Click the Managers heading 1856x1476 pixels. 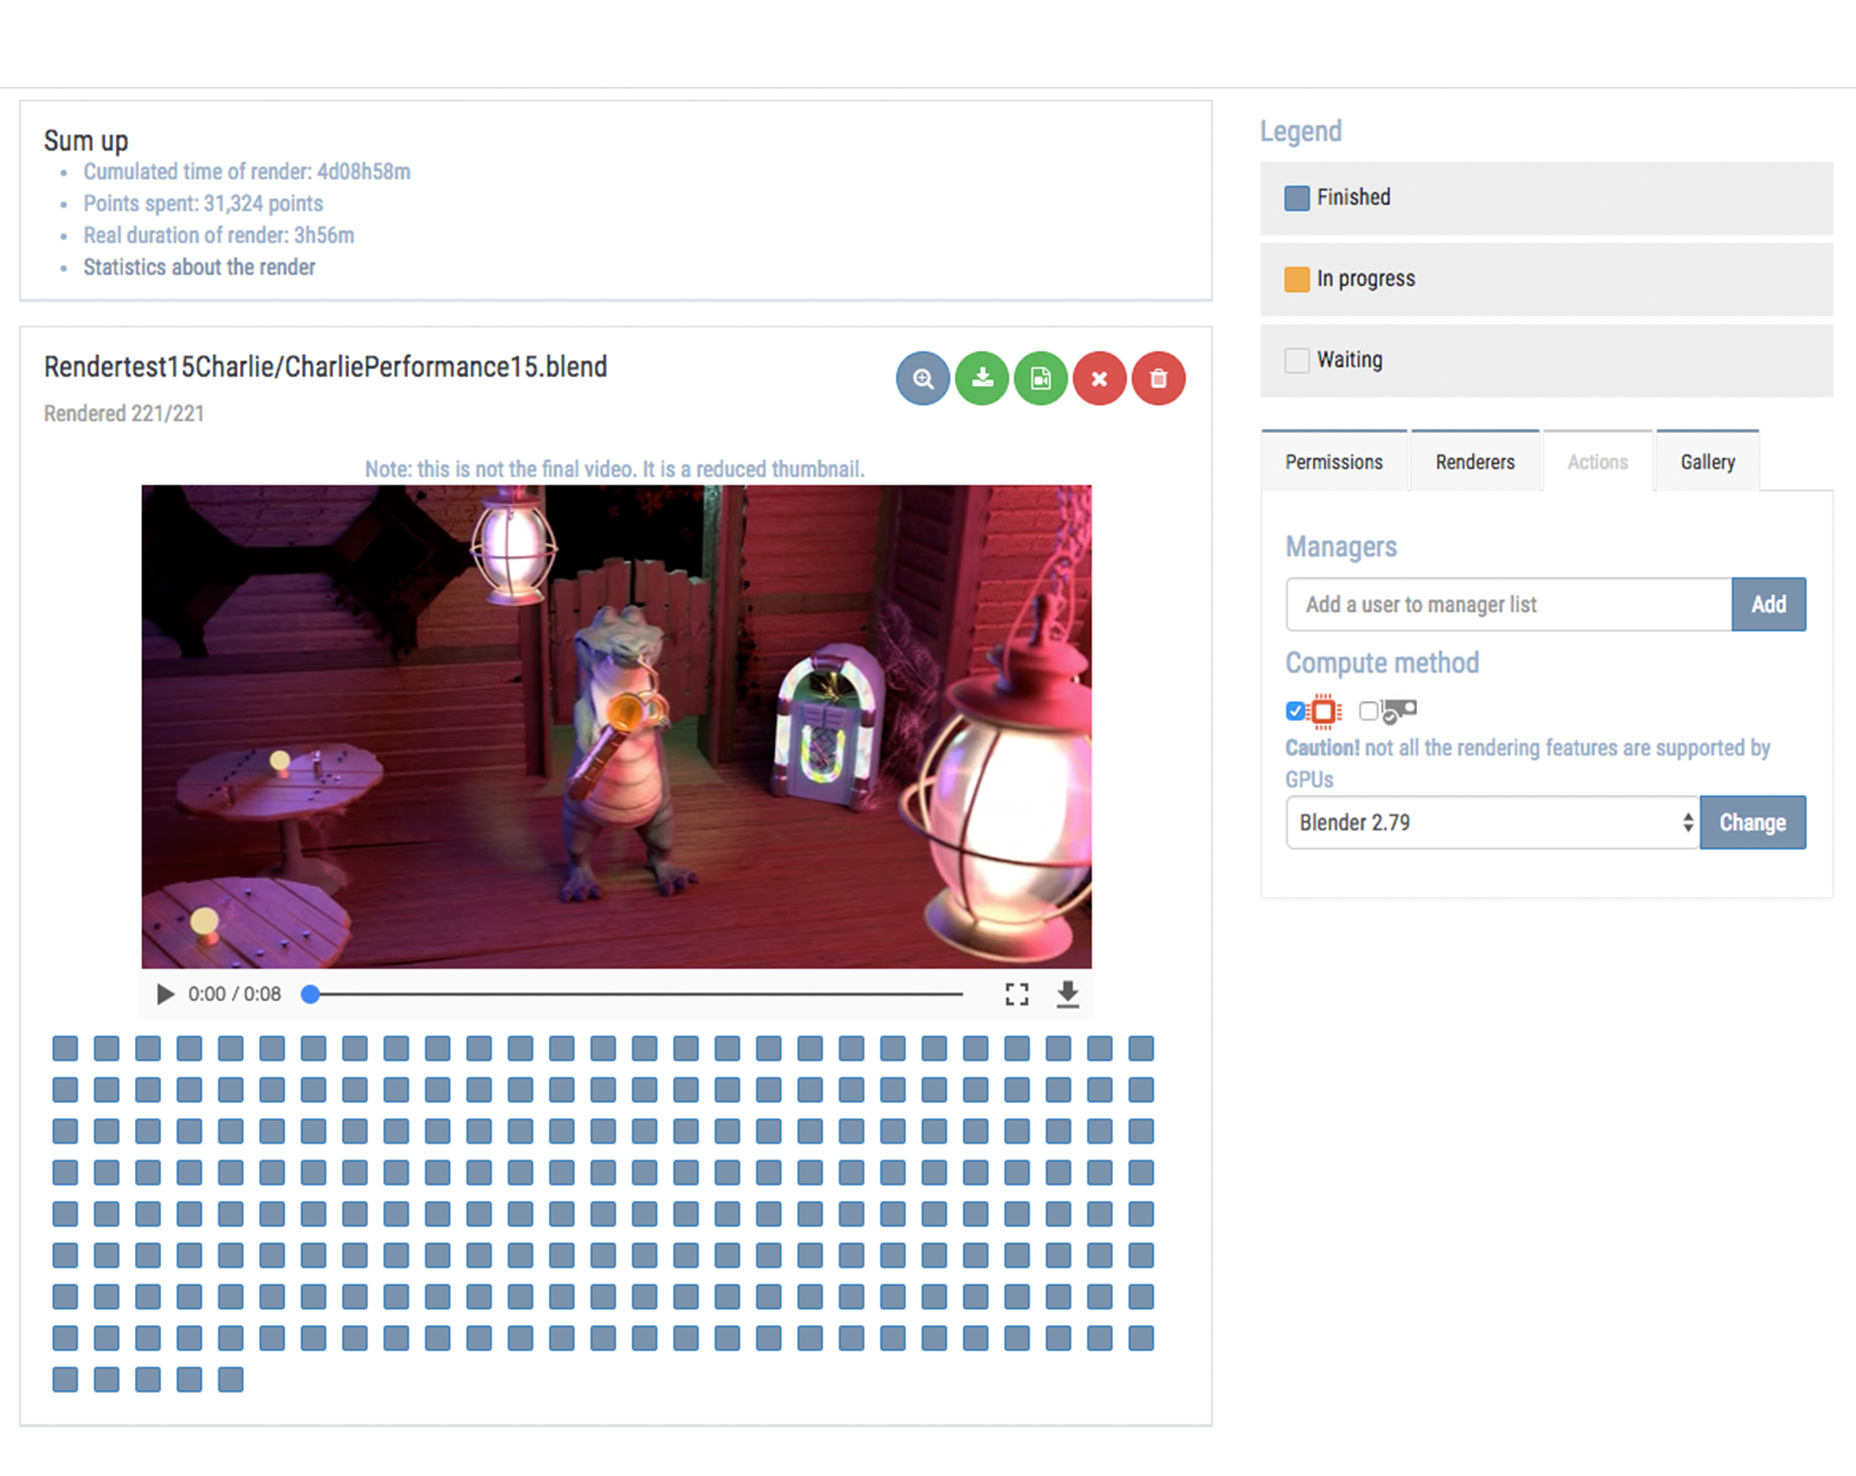pyautogui.click(x=1341, y=547)
